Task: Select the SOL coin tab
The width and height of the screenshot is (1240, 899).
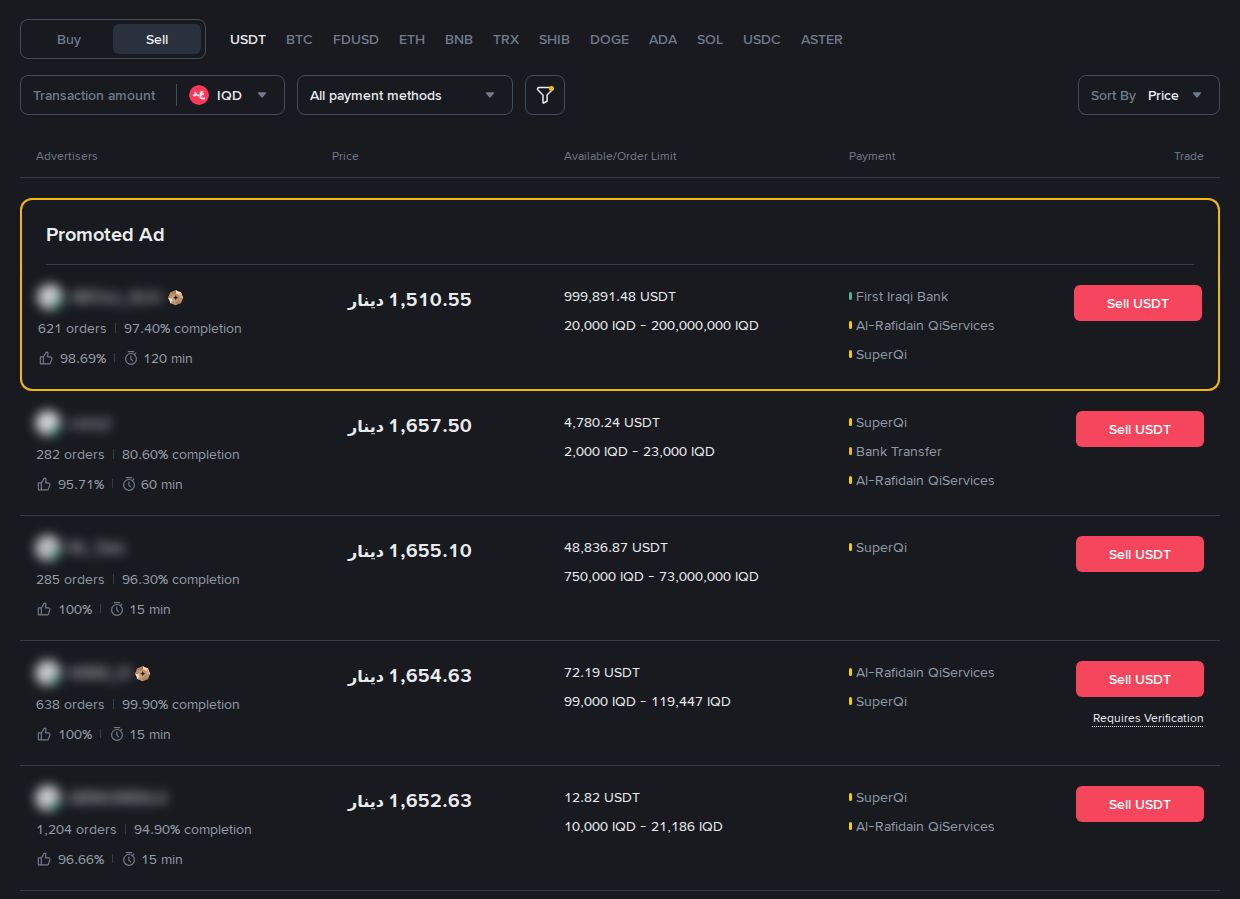Action: coord(710,39)
